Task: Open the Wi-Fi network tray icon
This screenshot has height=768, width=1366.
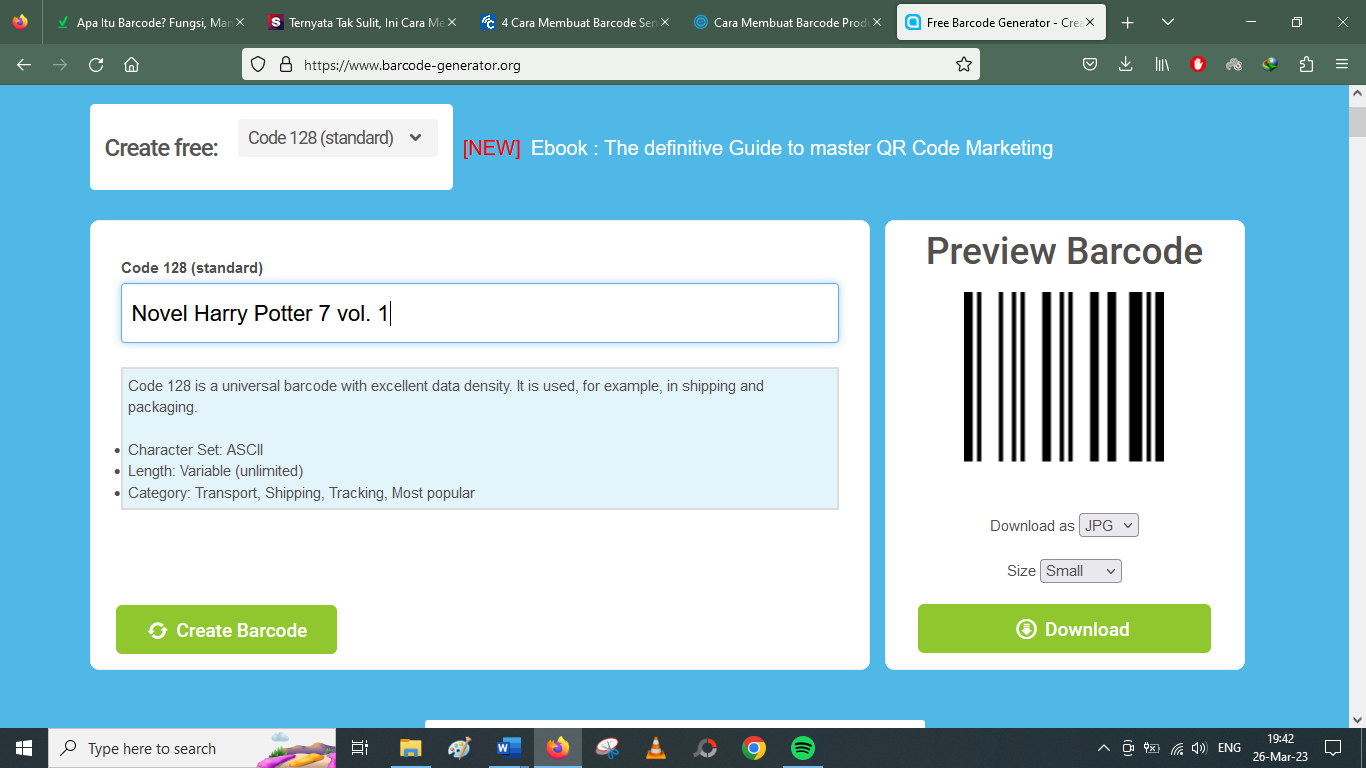Action: click(x=1177, y=748)
